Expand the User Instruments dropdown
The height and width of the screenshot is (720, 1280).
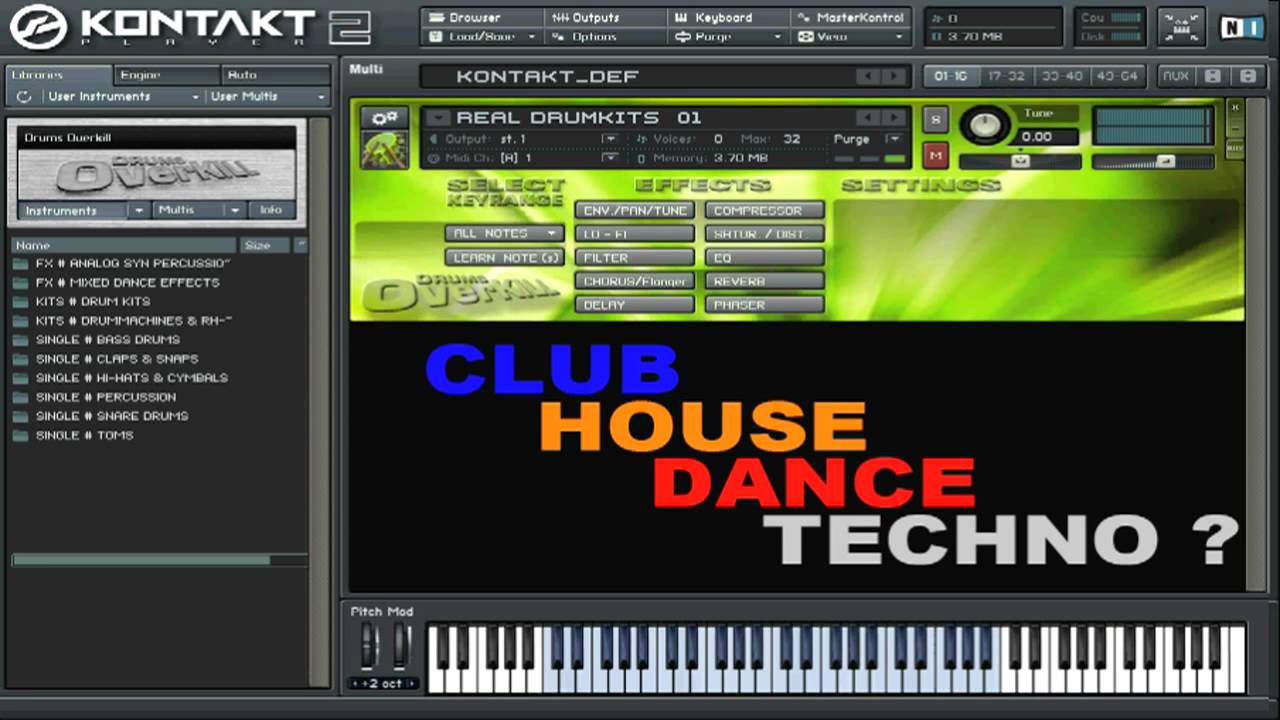point(123,97)
